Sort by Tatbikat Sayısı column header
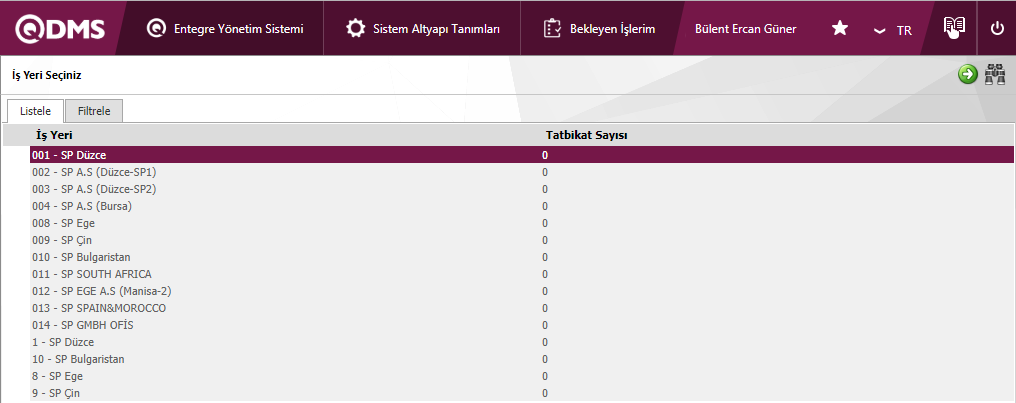This screenshot has width=1016, height=403. click(587, 135)
